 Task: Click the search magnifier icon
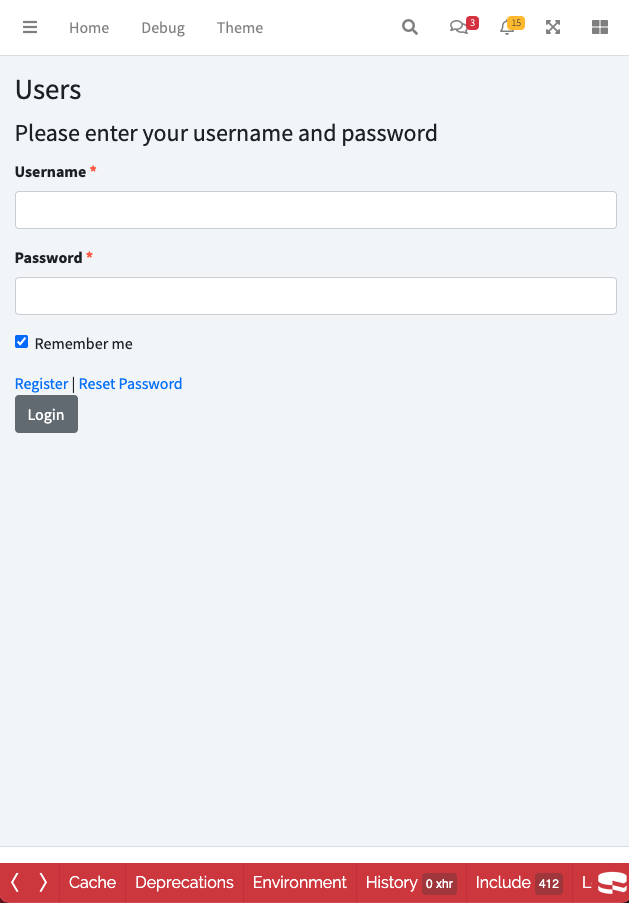point(410,28)
